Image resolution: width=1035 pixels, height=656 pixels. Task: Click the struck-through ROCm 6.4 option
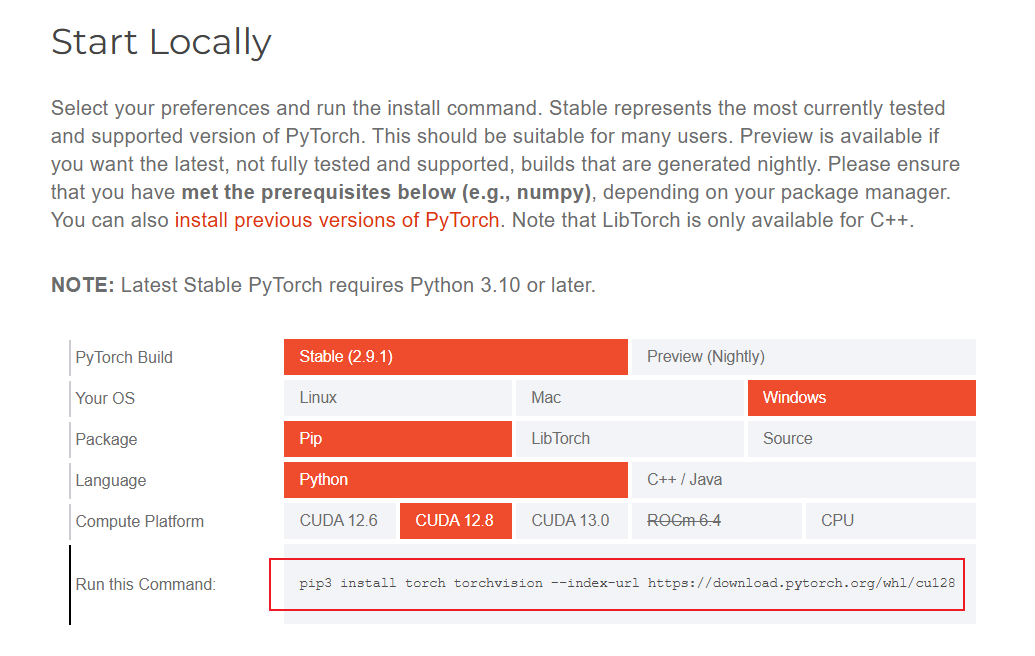pyautogui.click(x=716, y=521)
